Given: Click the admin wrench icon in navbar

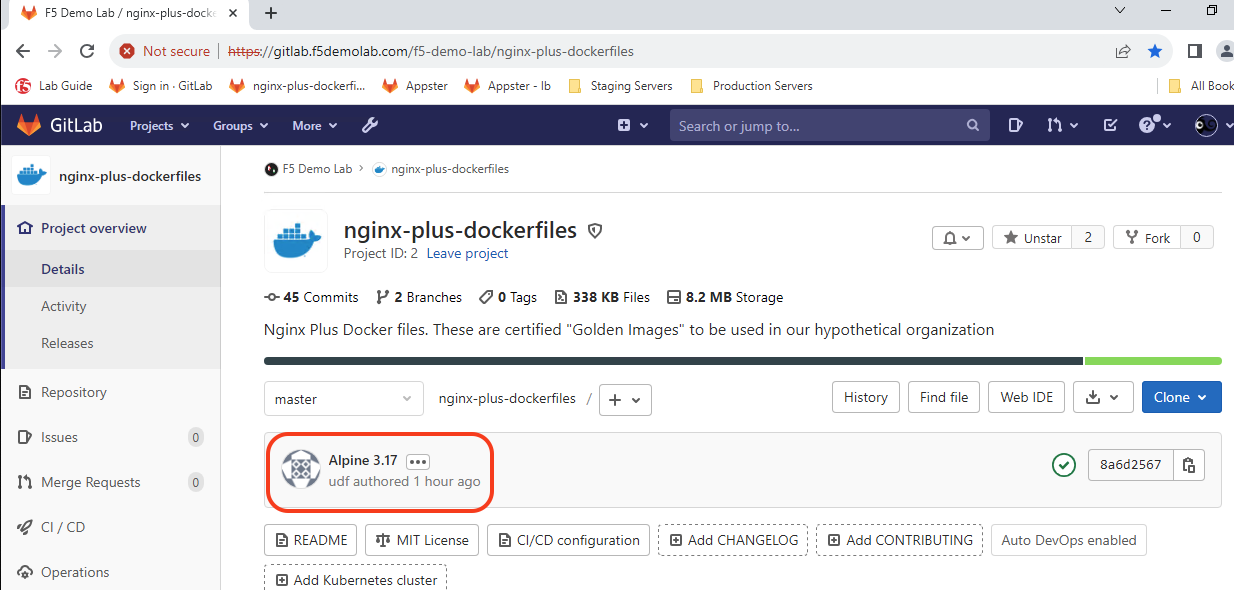Looking at the screenshot, I should click(369, 126).
